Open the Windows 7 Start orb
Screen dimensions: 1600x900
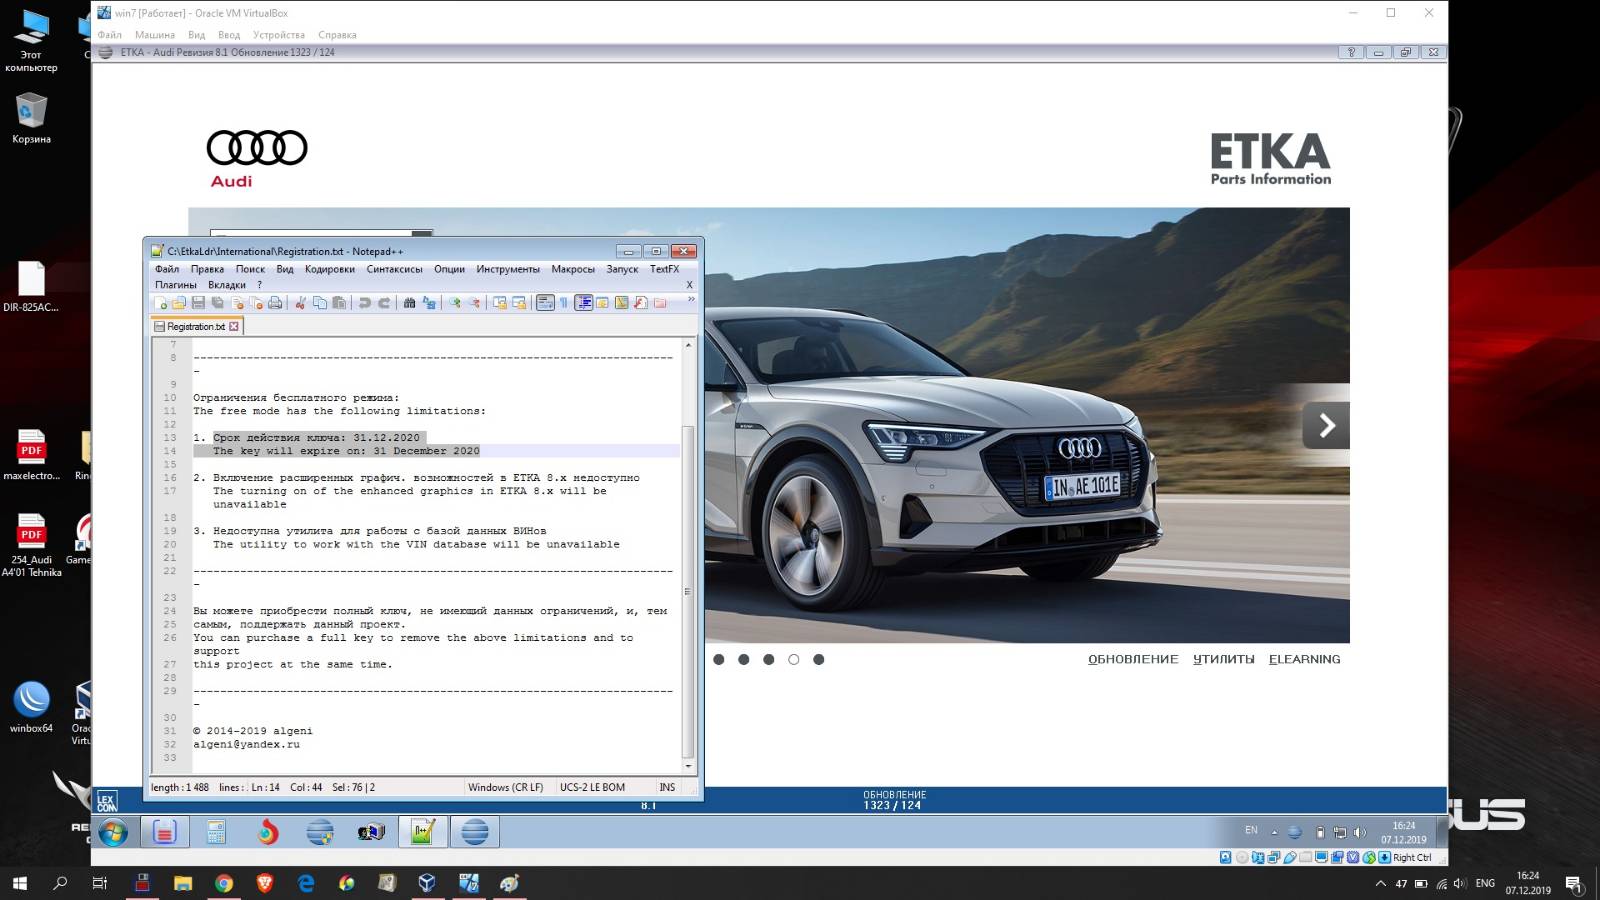pos(113,832)
